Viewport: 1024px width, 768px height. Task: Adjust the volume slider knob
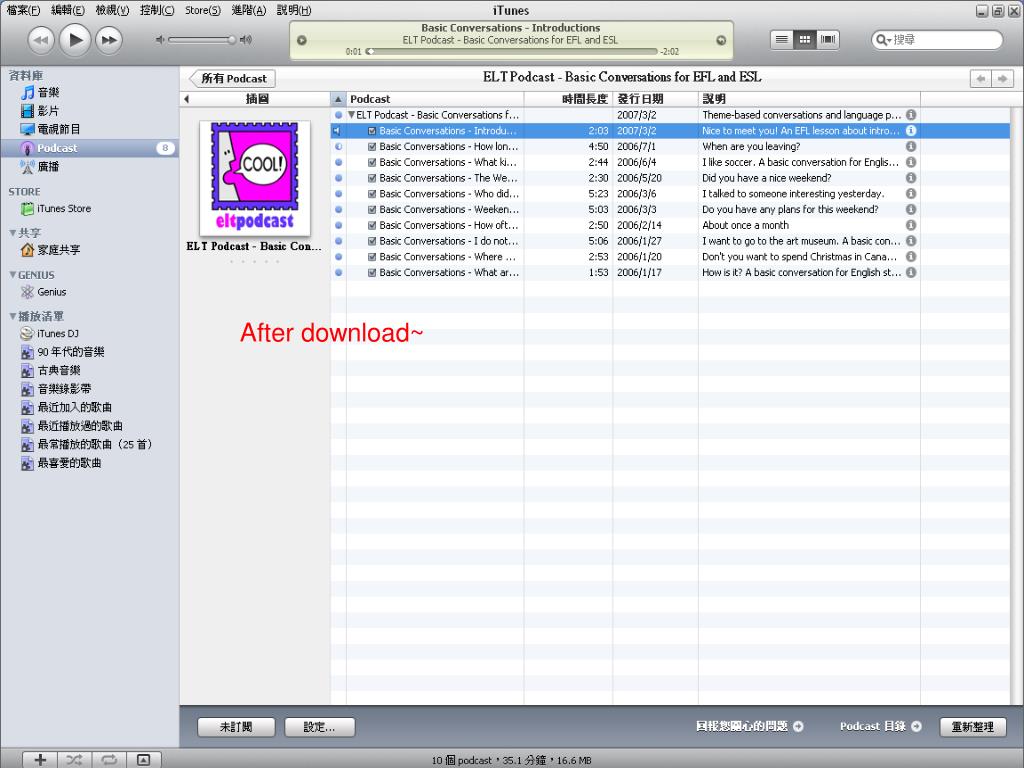tap(231, 40)
